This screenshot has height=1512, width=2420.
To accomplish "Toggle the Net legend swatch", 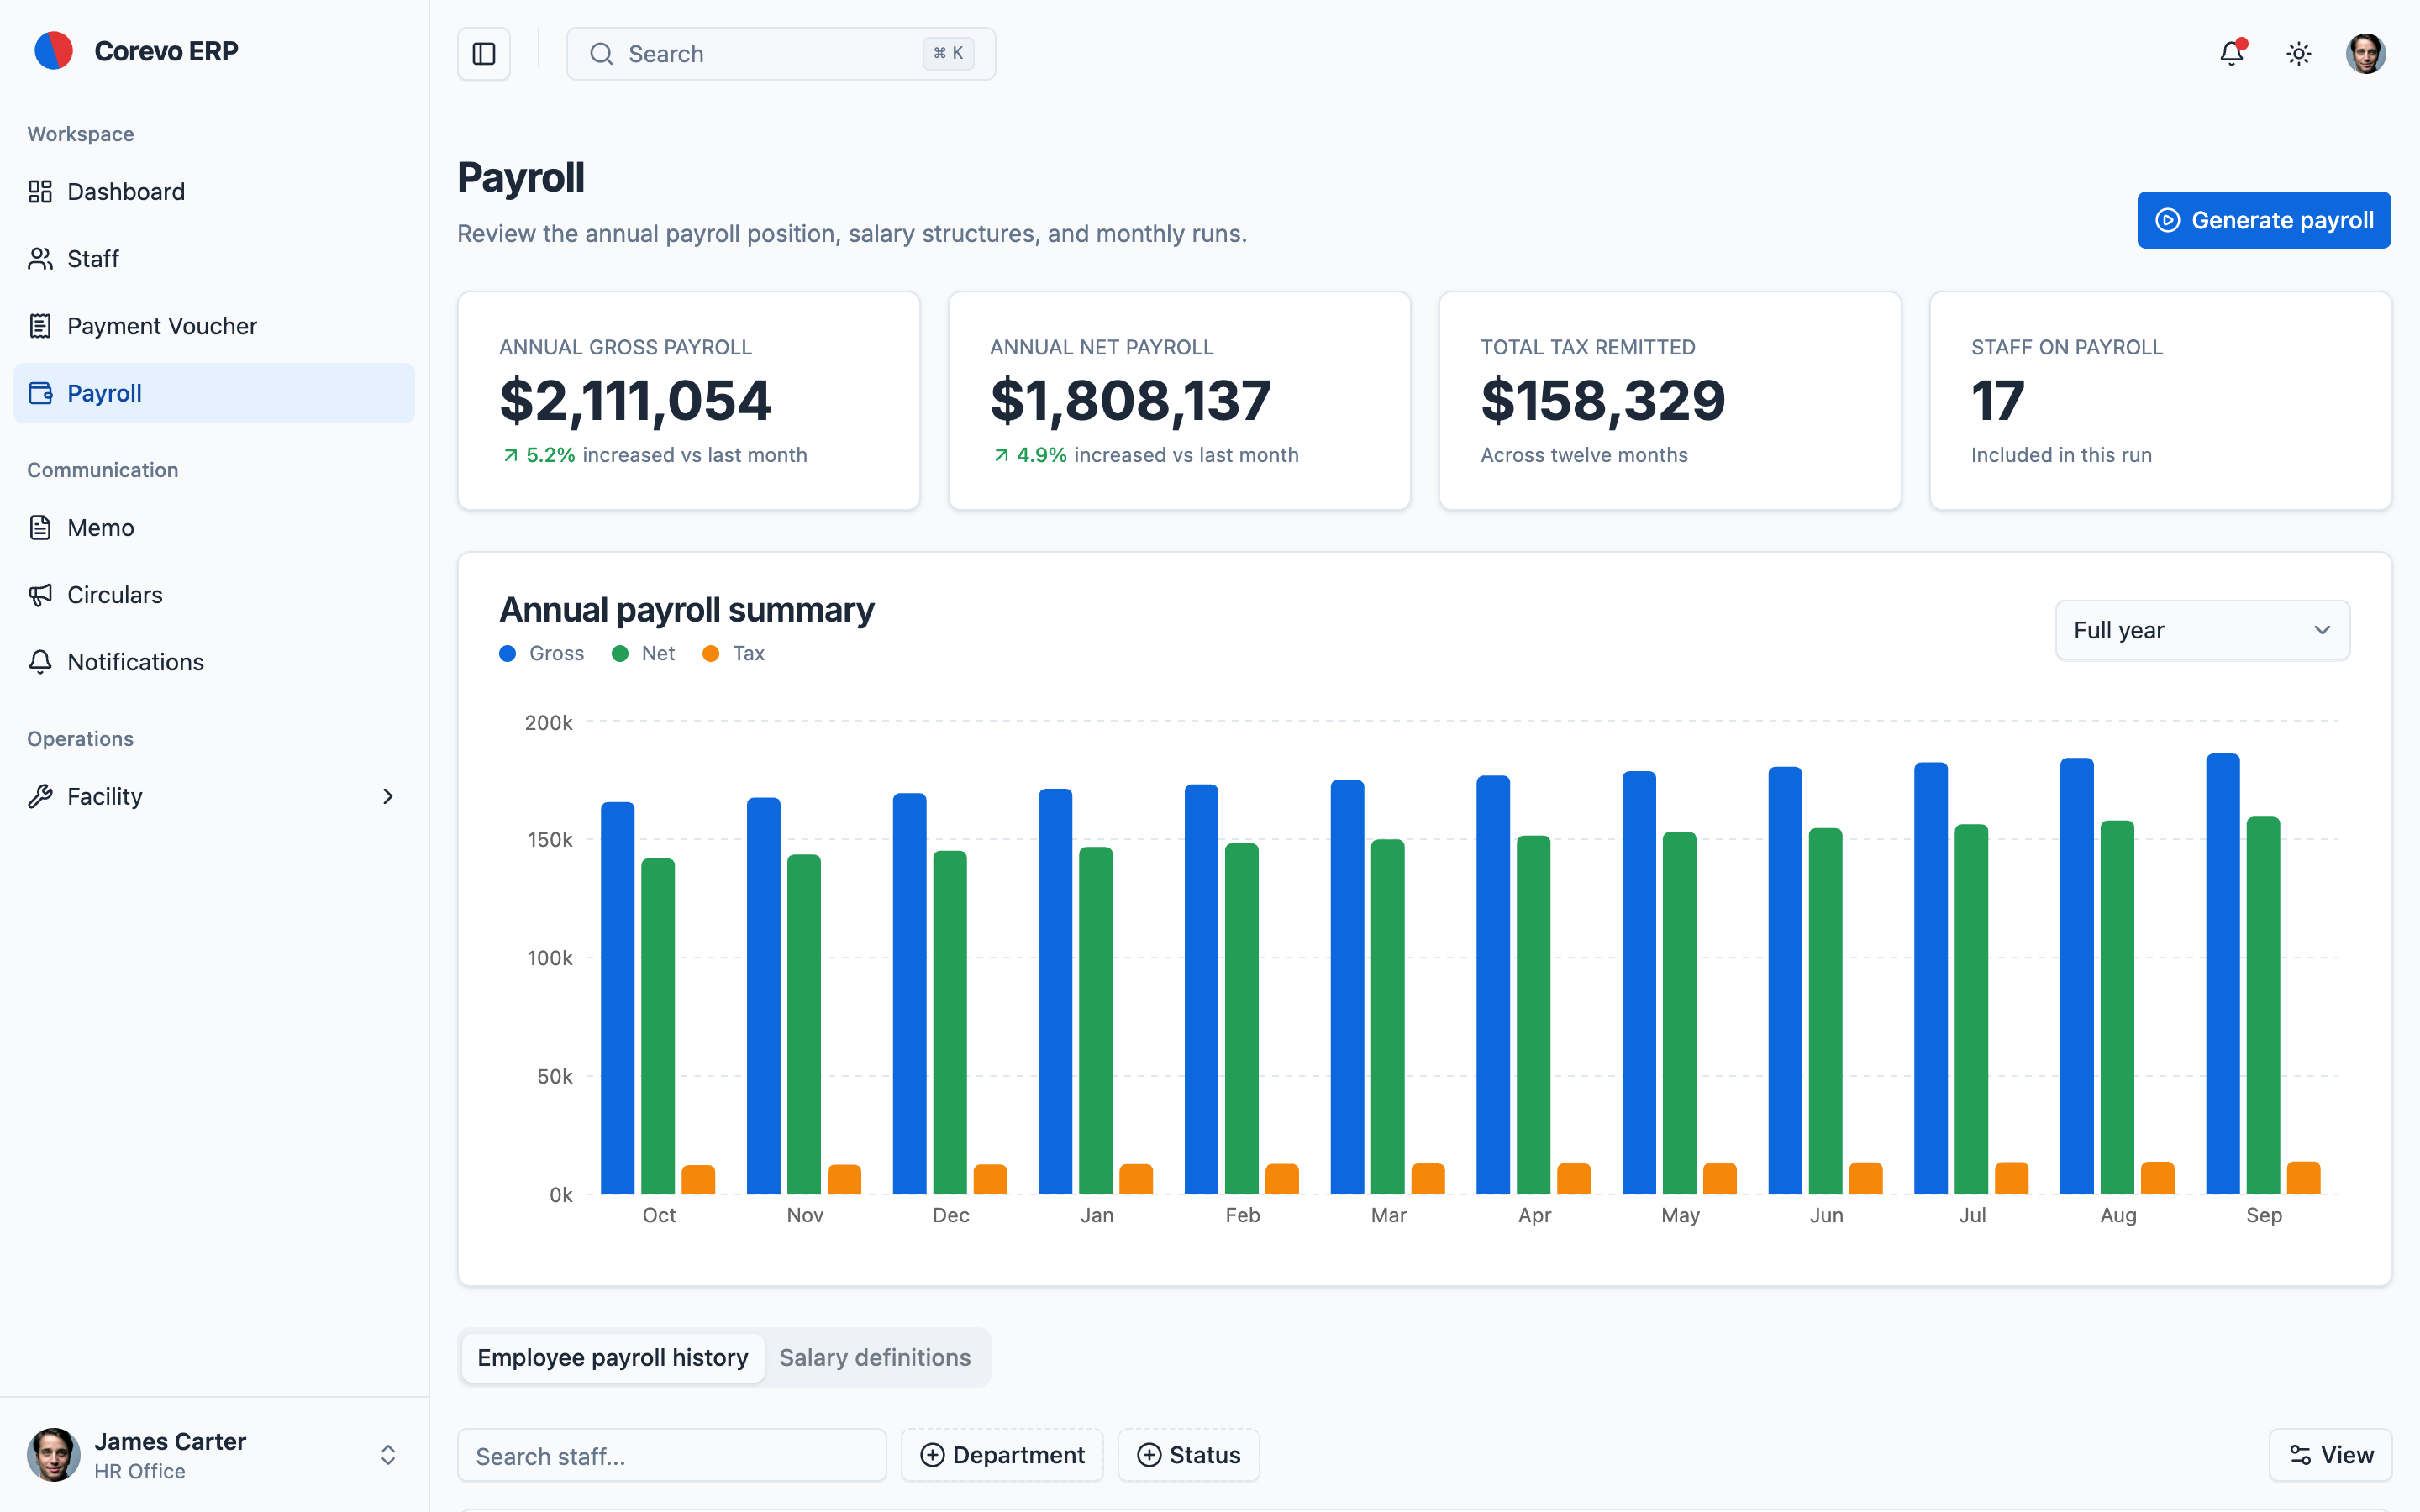I will [x=620, y=654].
